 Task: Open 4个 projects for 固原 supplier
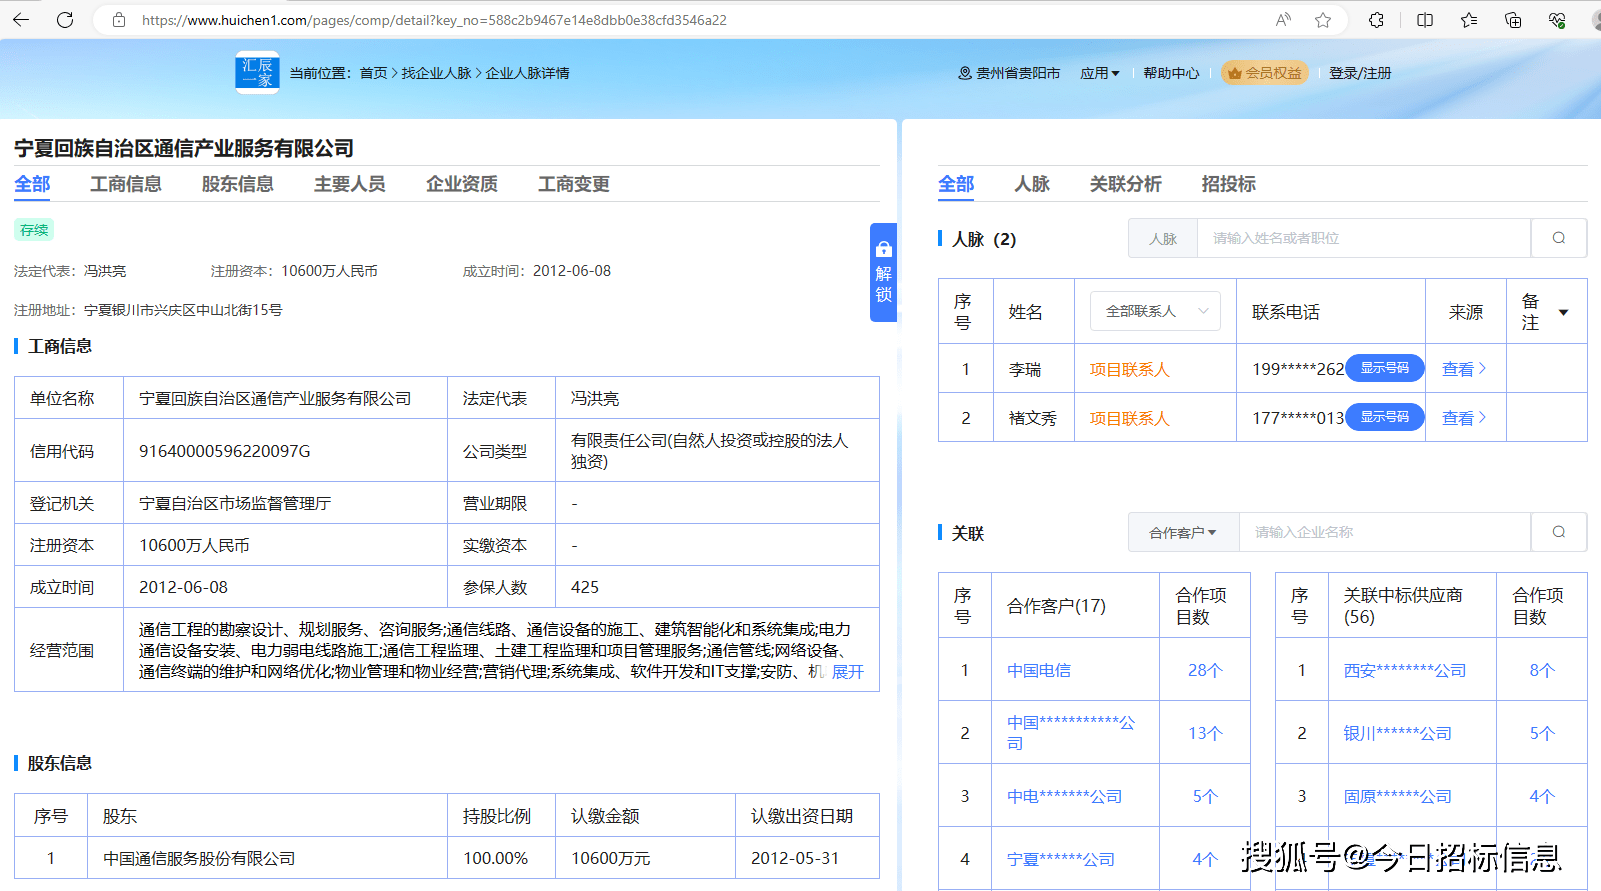pyautogui.click(x=1542, y=796)
